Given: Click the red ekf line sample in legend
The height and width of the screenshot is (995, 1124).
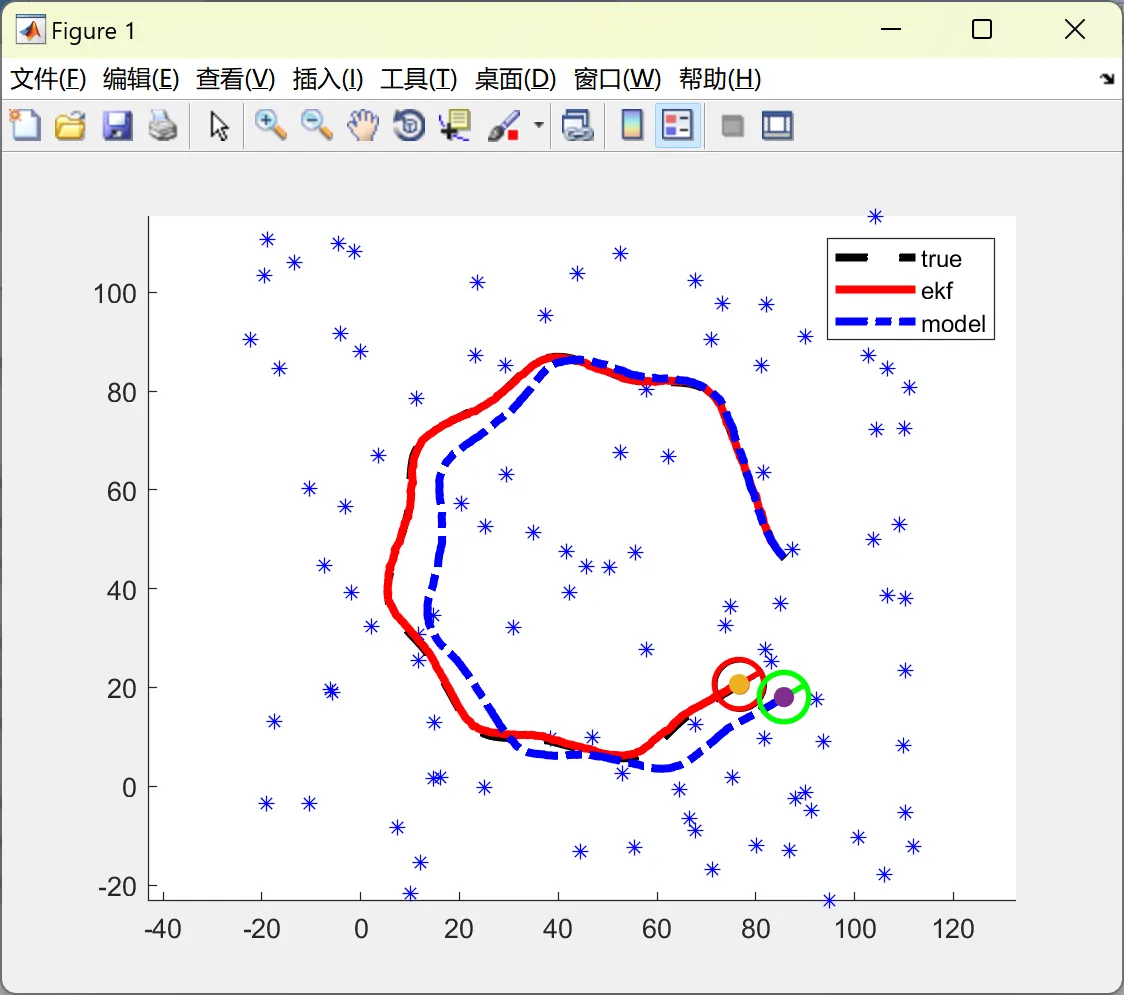Looking at the screenshot, I should pos(875,290).
